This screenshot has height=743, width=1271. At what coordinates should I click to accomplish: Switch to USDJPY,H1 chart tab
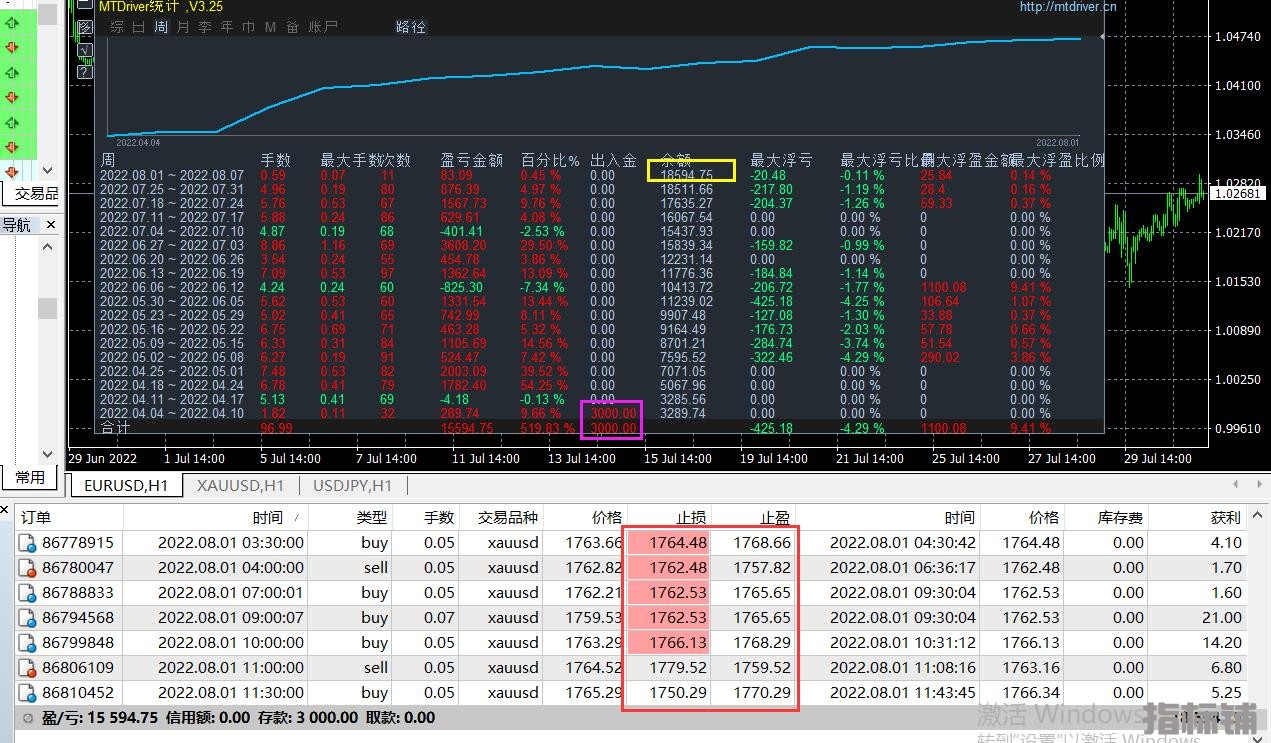352,485
